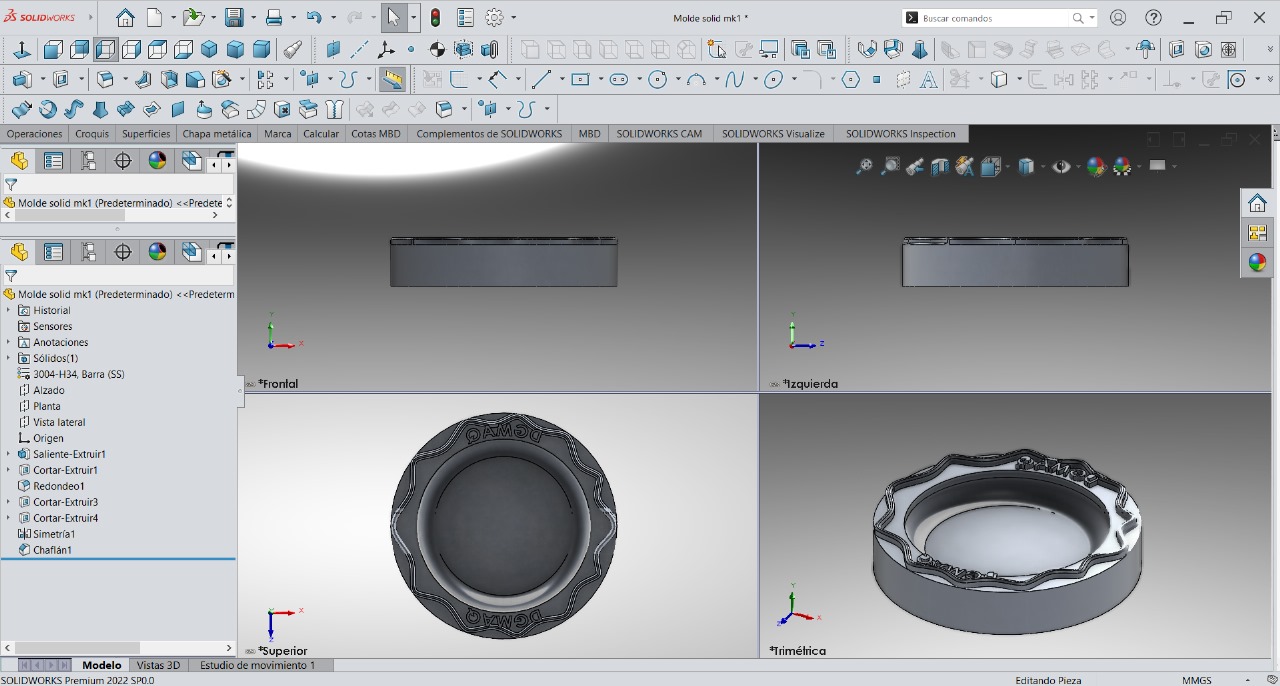Toggle the Select arrow tool
The height and width of the screenshot is (686, 1280).
pyautogui.click(x=393, y=18)
